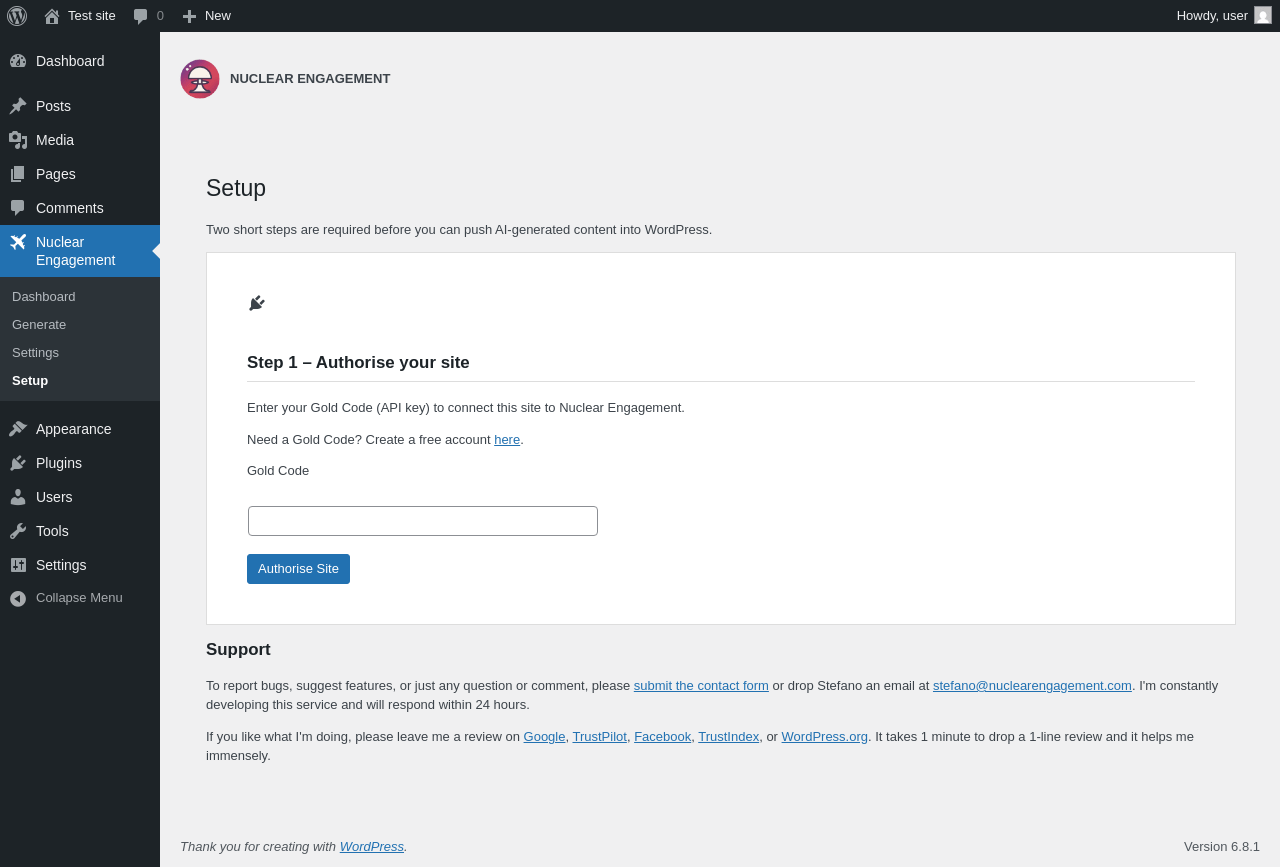
Task: Select the Generate submenu item
Action: tap(39, 325)
